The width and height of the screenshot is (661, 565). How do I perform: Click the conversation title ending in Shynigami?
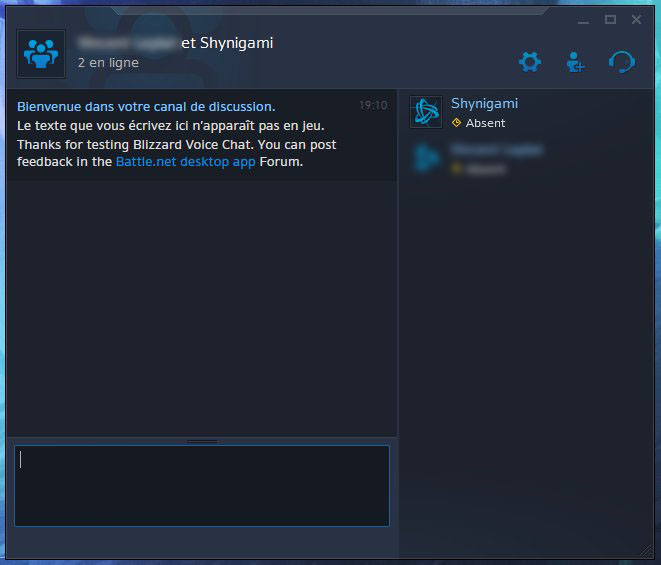point(175,43)
